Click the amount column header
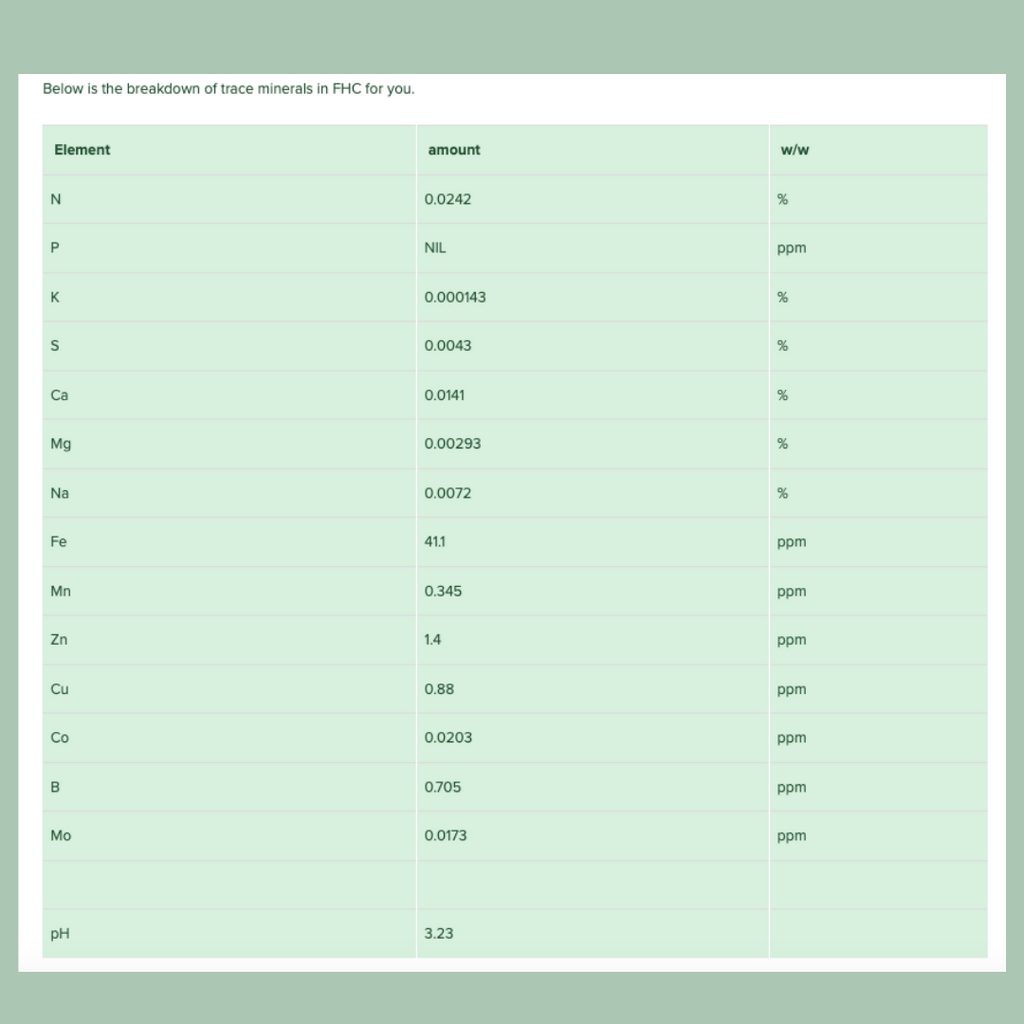The width and height of the screenshot is (1024, 1024). tap(454, 150)
